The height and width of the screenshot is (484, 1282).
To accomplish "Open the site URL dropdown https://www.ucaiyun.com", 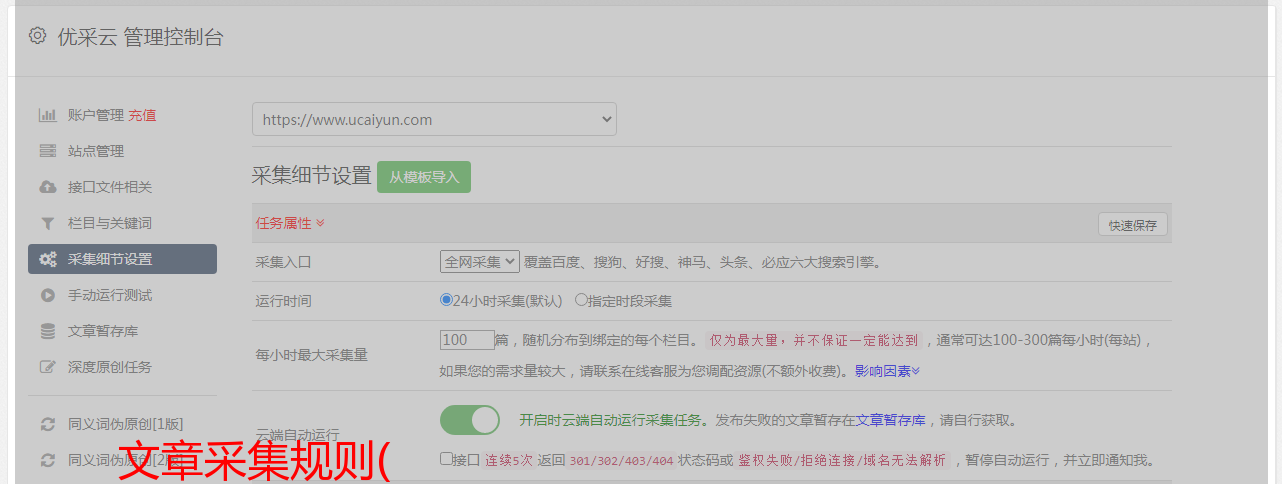I will point(434,119).
